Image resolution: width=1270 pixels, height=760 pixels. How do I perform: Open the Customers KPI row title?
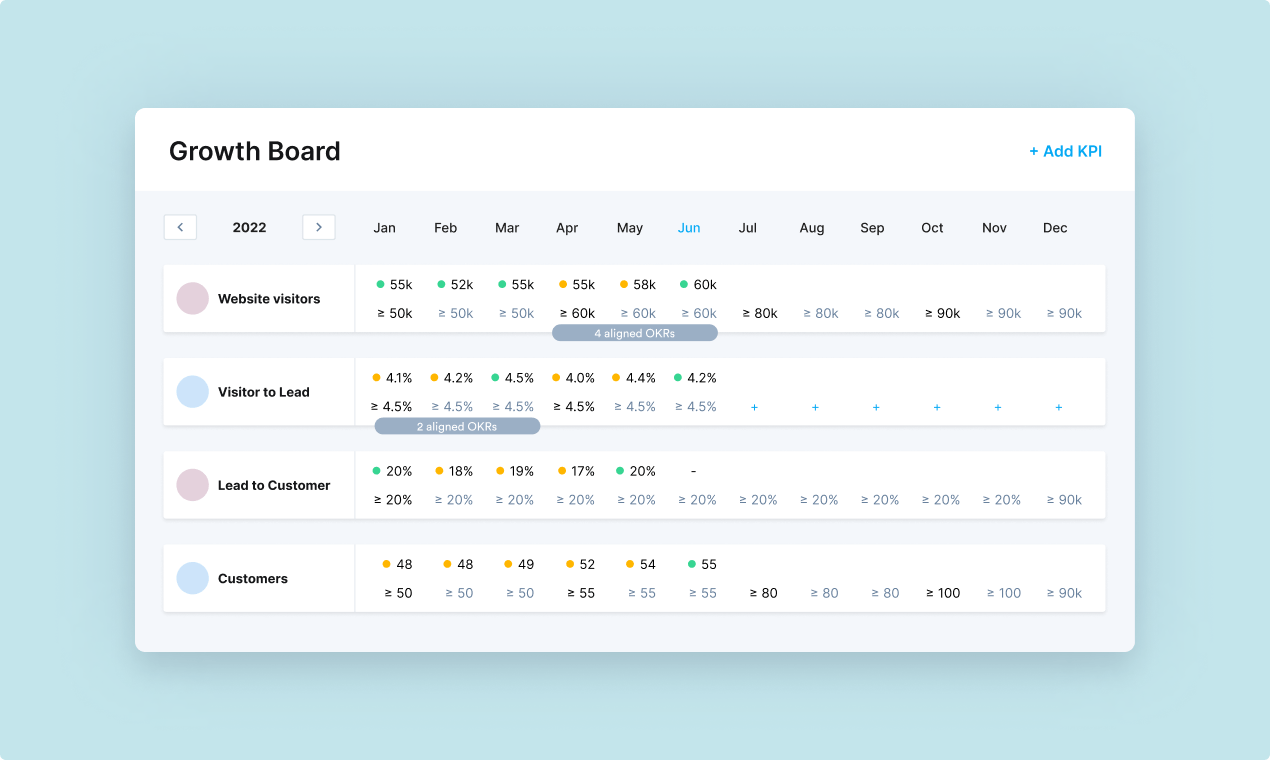(253, 578)
